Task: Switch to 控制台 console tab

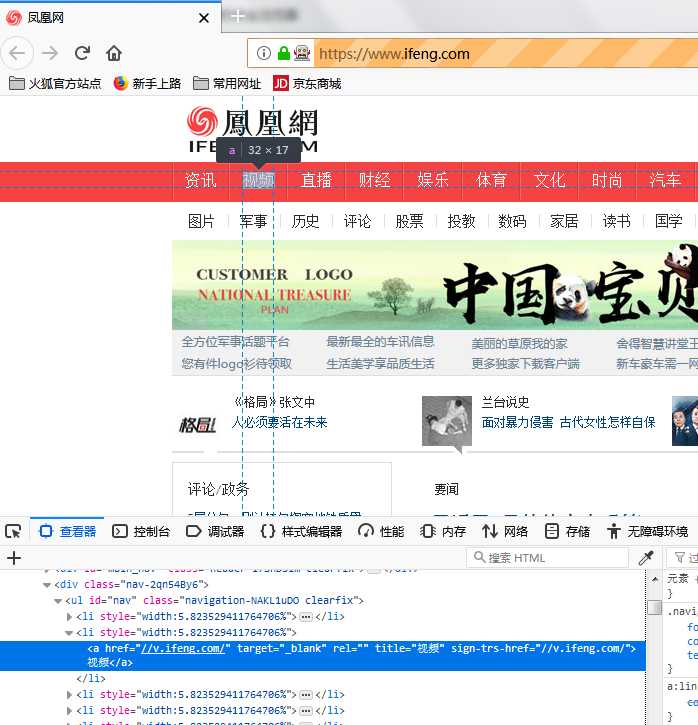Action: pyautogui.click(x=141, y=531)
